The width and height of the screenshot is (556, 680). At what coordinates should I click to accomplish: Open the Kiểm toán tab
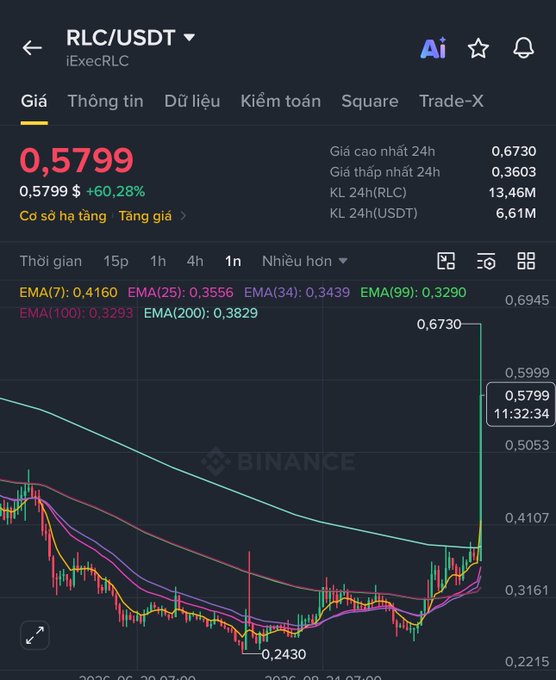(281, 101)
